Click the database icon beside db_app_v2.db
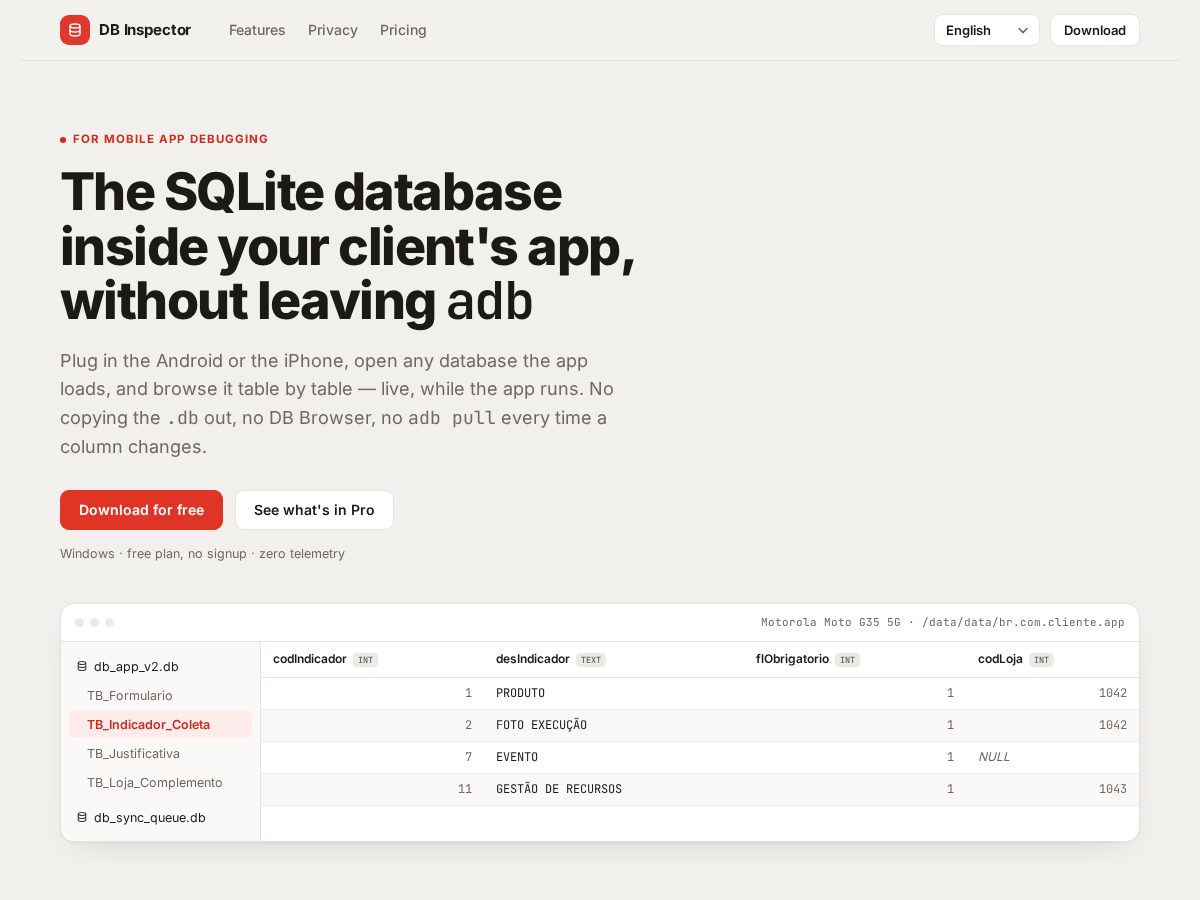This screenshot has width=1200, height=900. [x=82, y=666]
